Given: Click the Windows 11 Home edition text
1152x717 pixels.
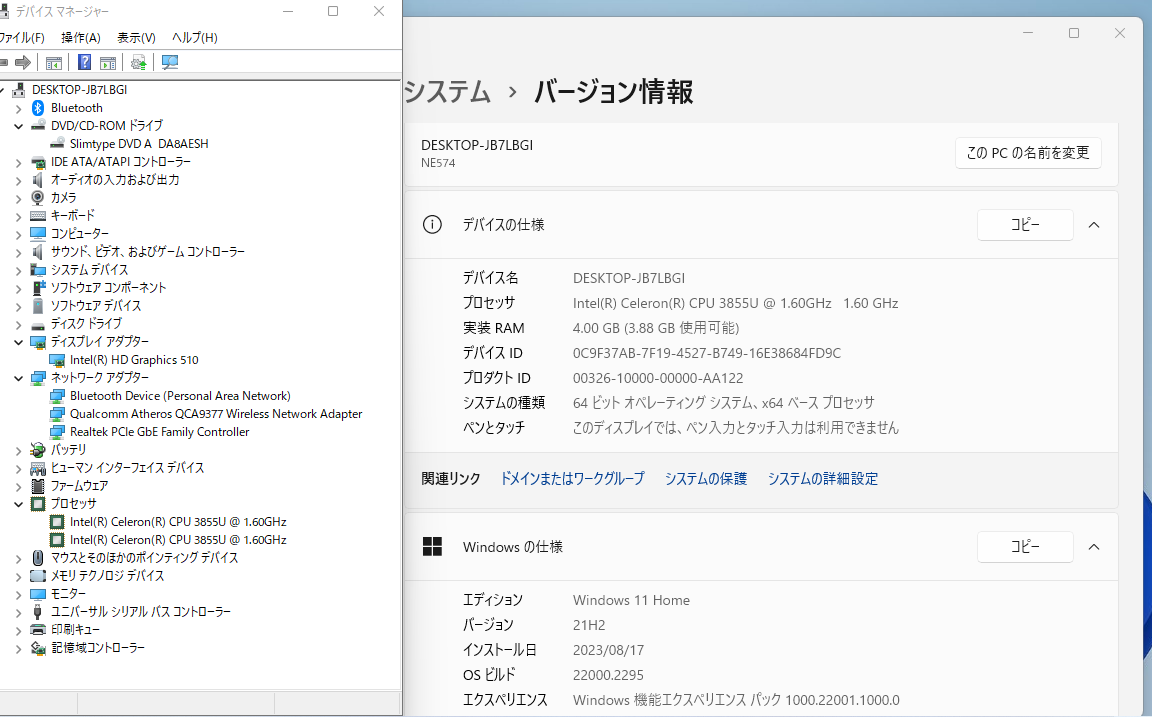Looking at the screenshot, I should (631, 600).
